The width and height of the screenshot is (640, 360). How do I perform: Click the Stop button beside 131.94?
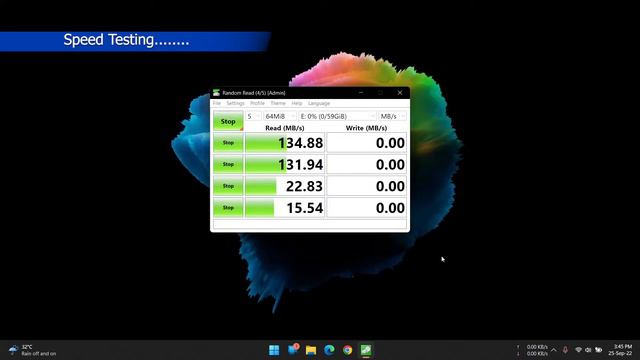tap(228, 164)
